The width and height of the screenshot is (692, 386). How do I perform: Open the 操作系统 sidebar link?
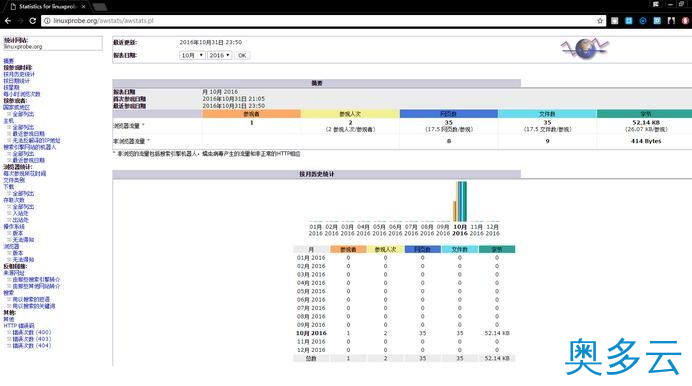click(x=14, y=226)
